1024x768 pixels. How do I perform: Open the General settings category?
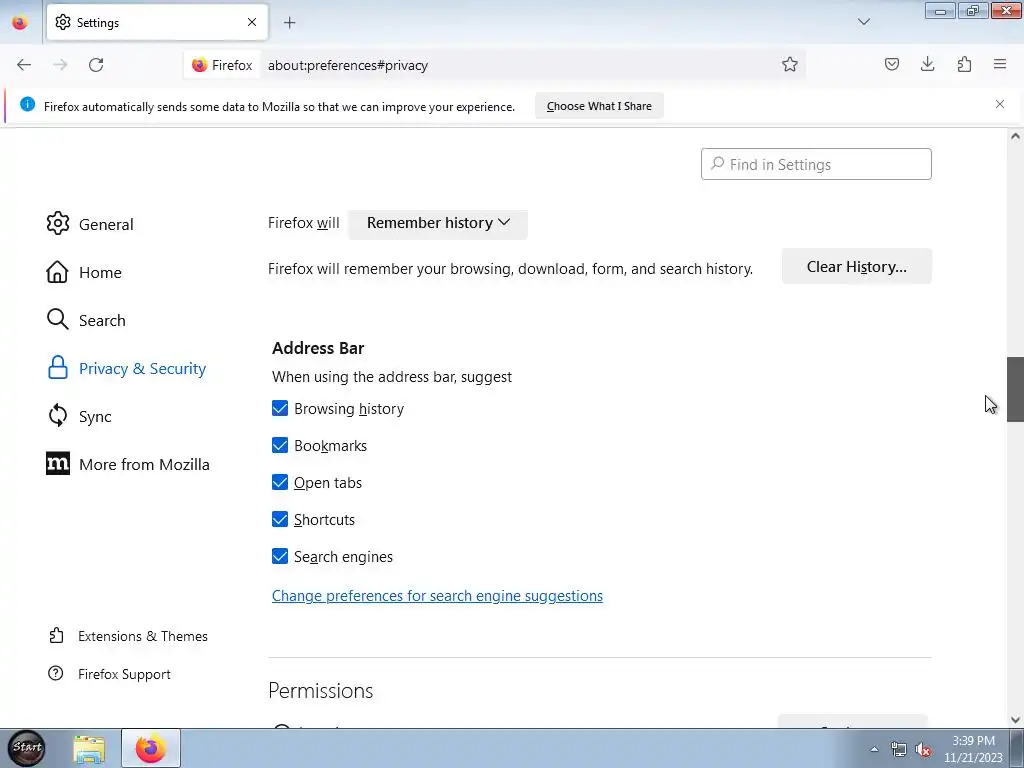point(90,224)
